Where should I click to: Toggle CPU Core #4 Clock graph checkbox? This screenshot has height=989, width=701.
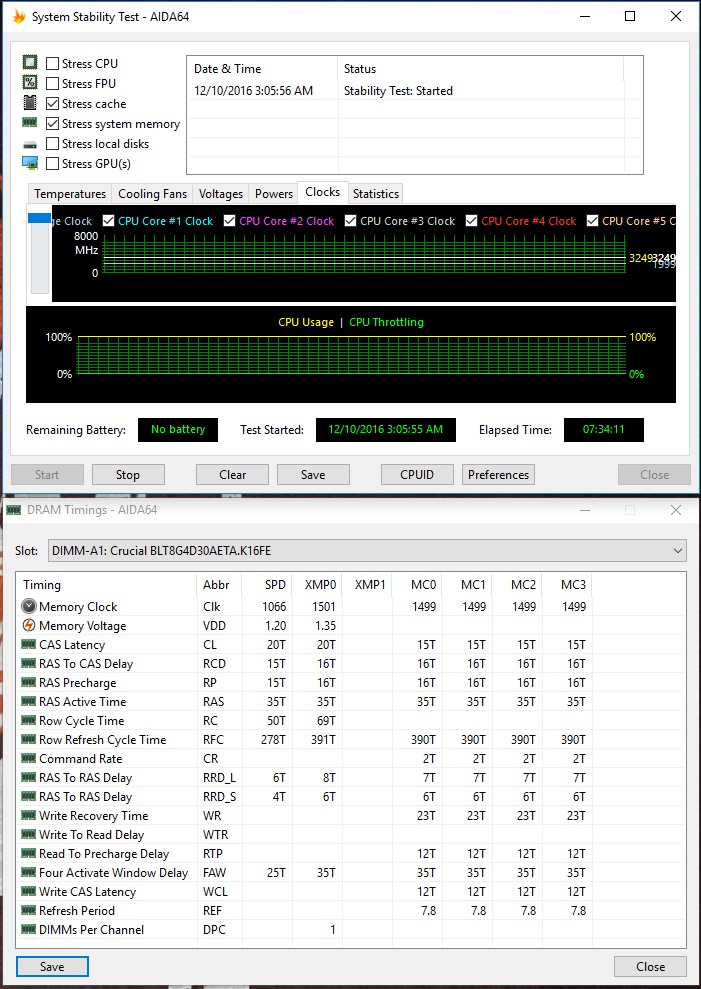(471, 221)
